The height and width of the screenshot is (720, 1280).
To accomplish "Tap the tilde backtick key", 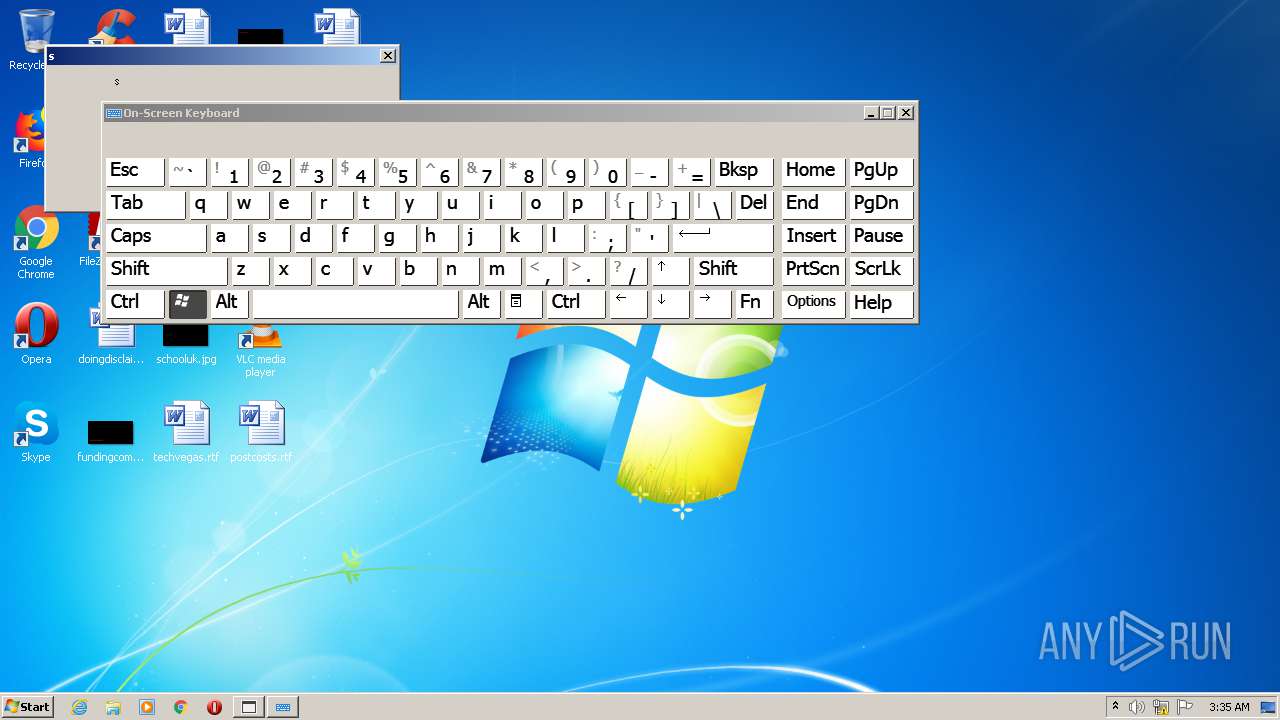I will [x=187, y=171].
